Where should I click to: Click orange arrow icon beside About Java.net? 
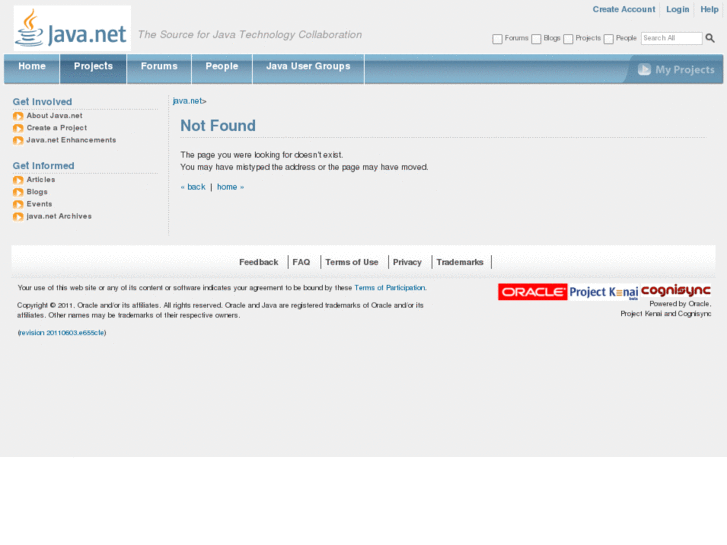pos(18,116)
